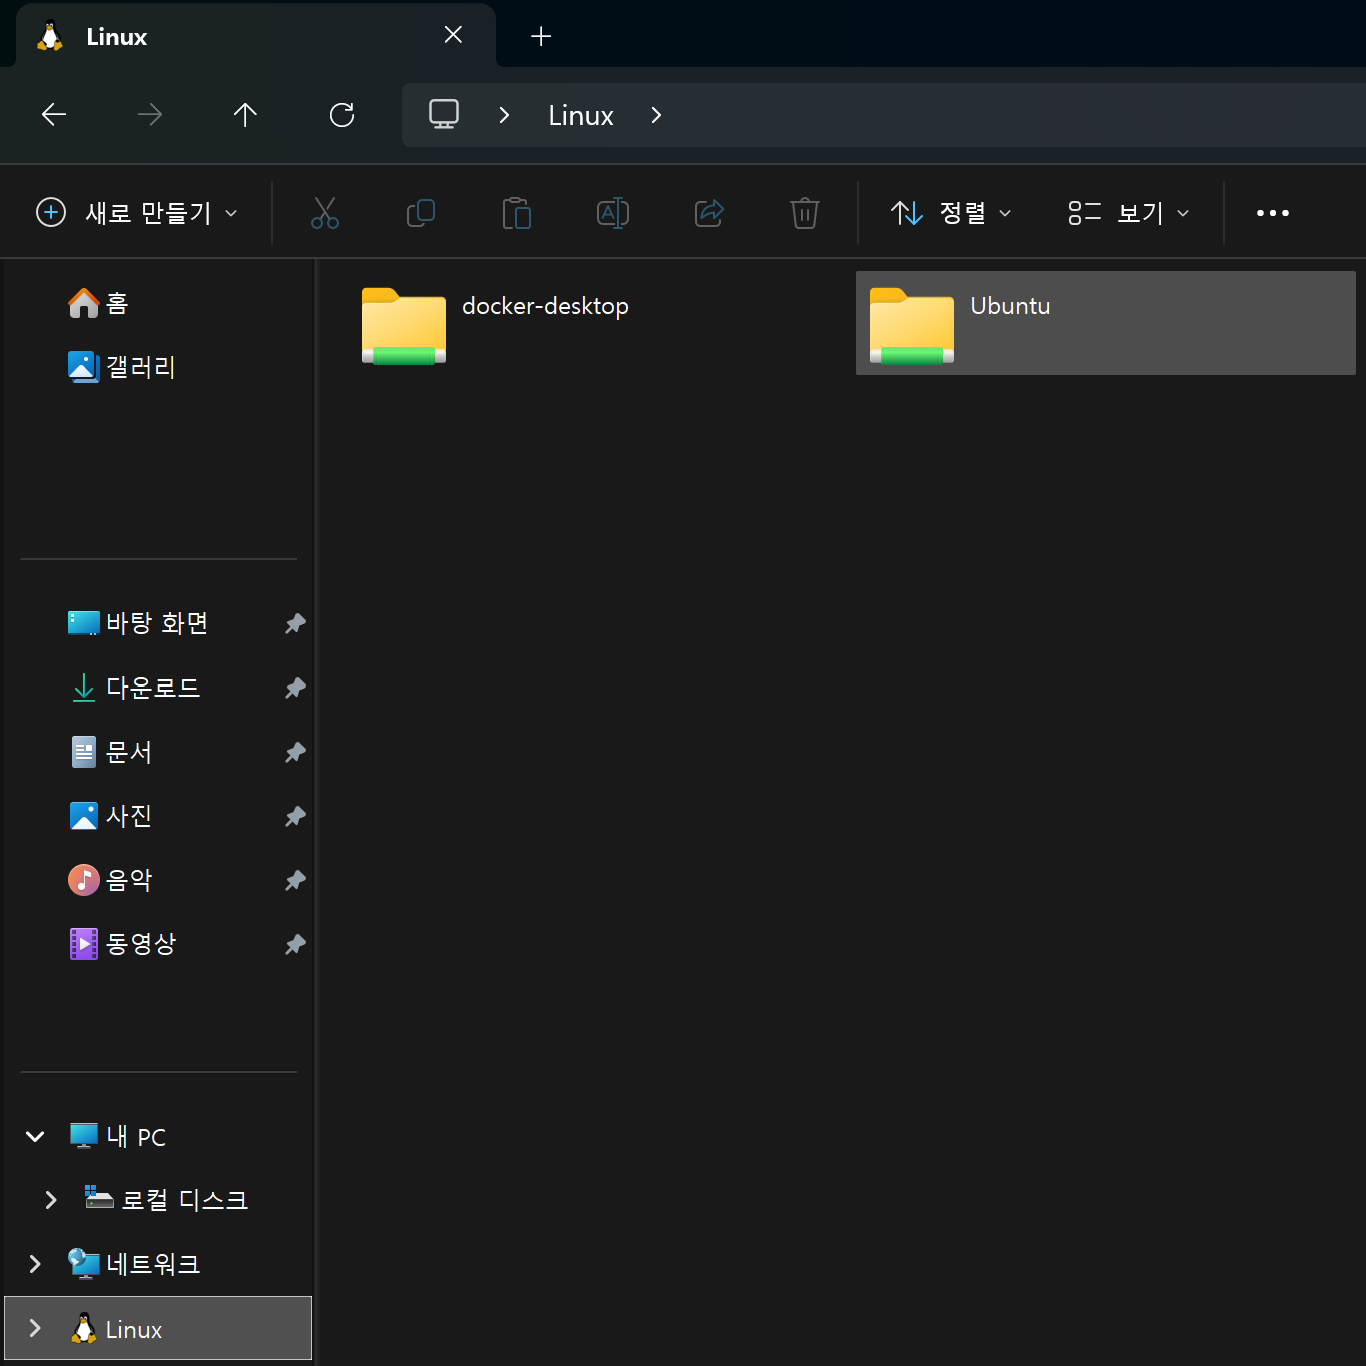
Task: Click the Cut scissors icon
Action: [325, 213]
